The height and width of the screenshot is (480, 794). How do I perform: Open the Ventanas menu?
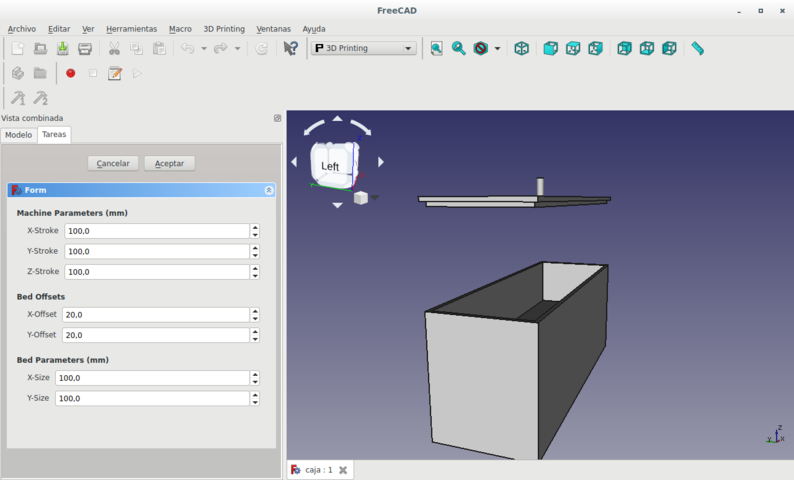(x=273, y=29)
